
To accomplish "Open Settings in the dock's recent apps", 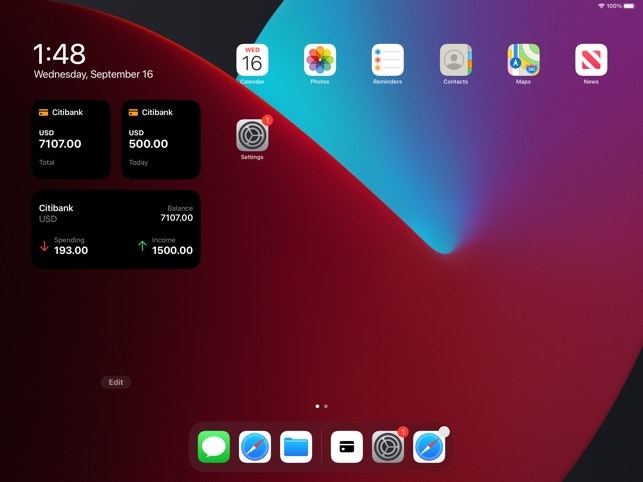I will (388, 447).
